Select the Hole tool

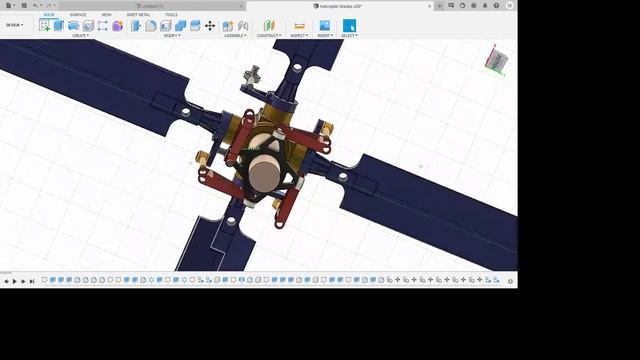88,26
